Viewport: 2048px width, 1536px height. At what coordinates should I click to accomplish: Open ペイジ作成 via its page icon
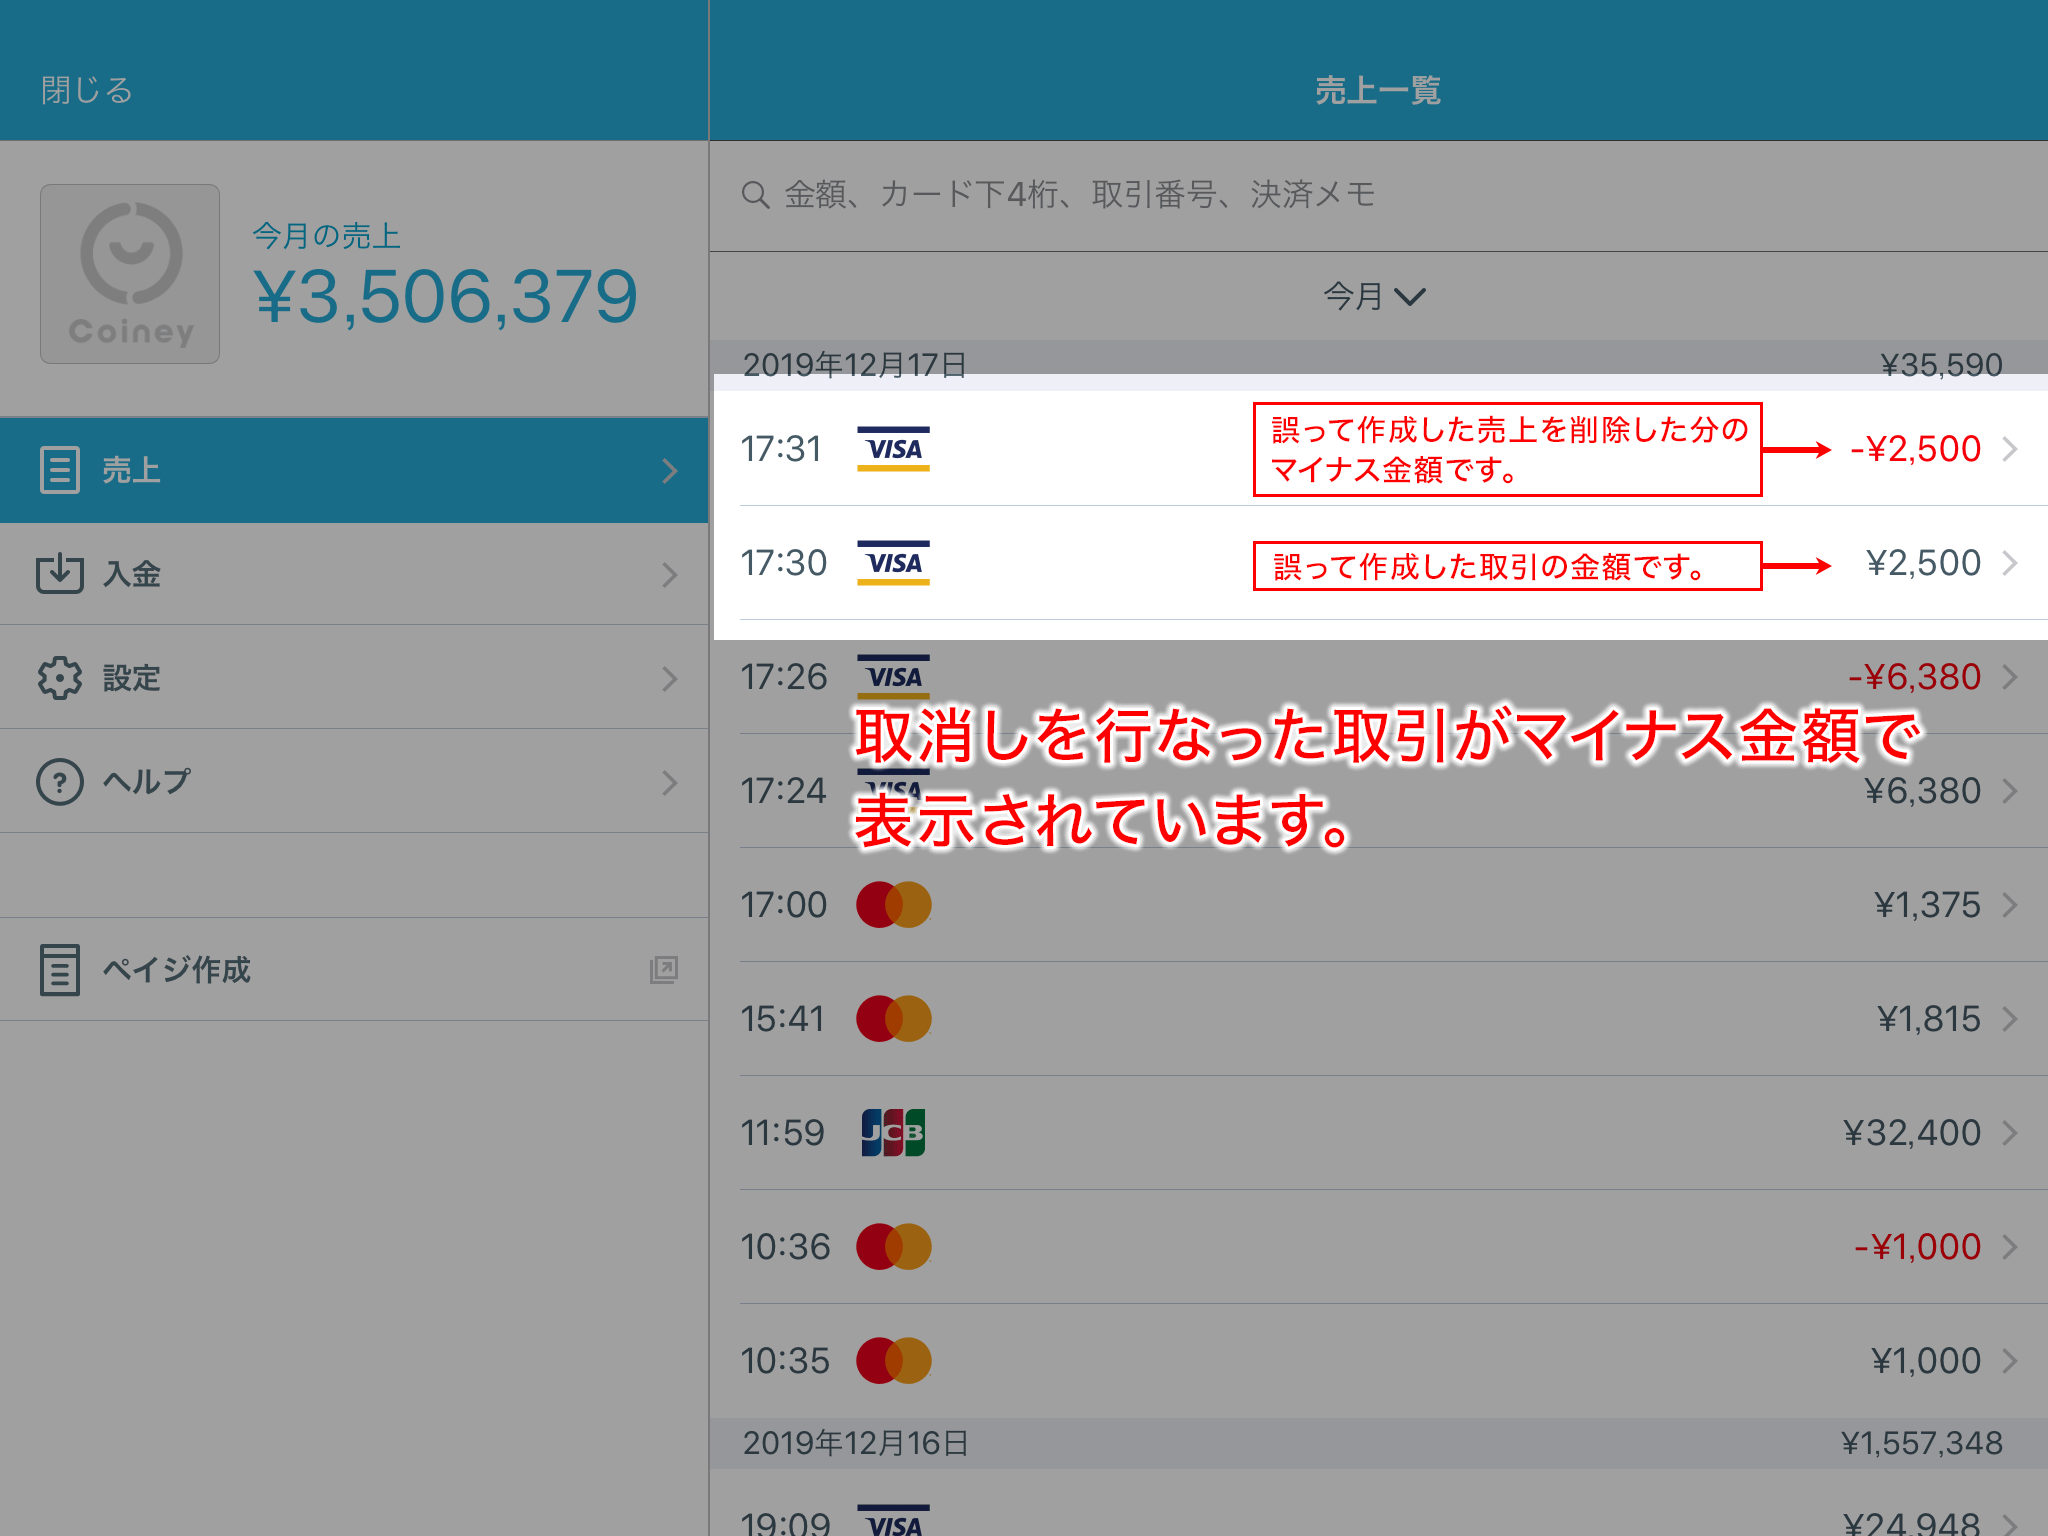(60, 970)
